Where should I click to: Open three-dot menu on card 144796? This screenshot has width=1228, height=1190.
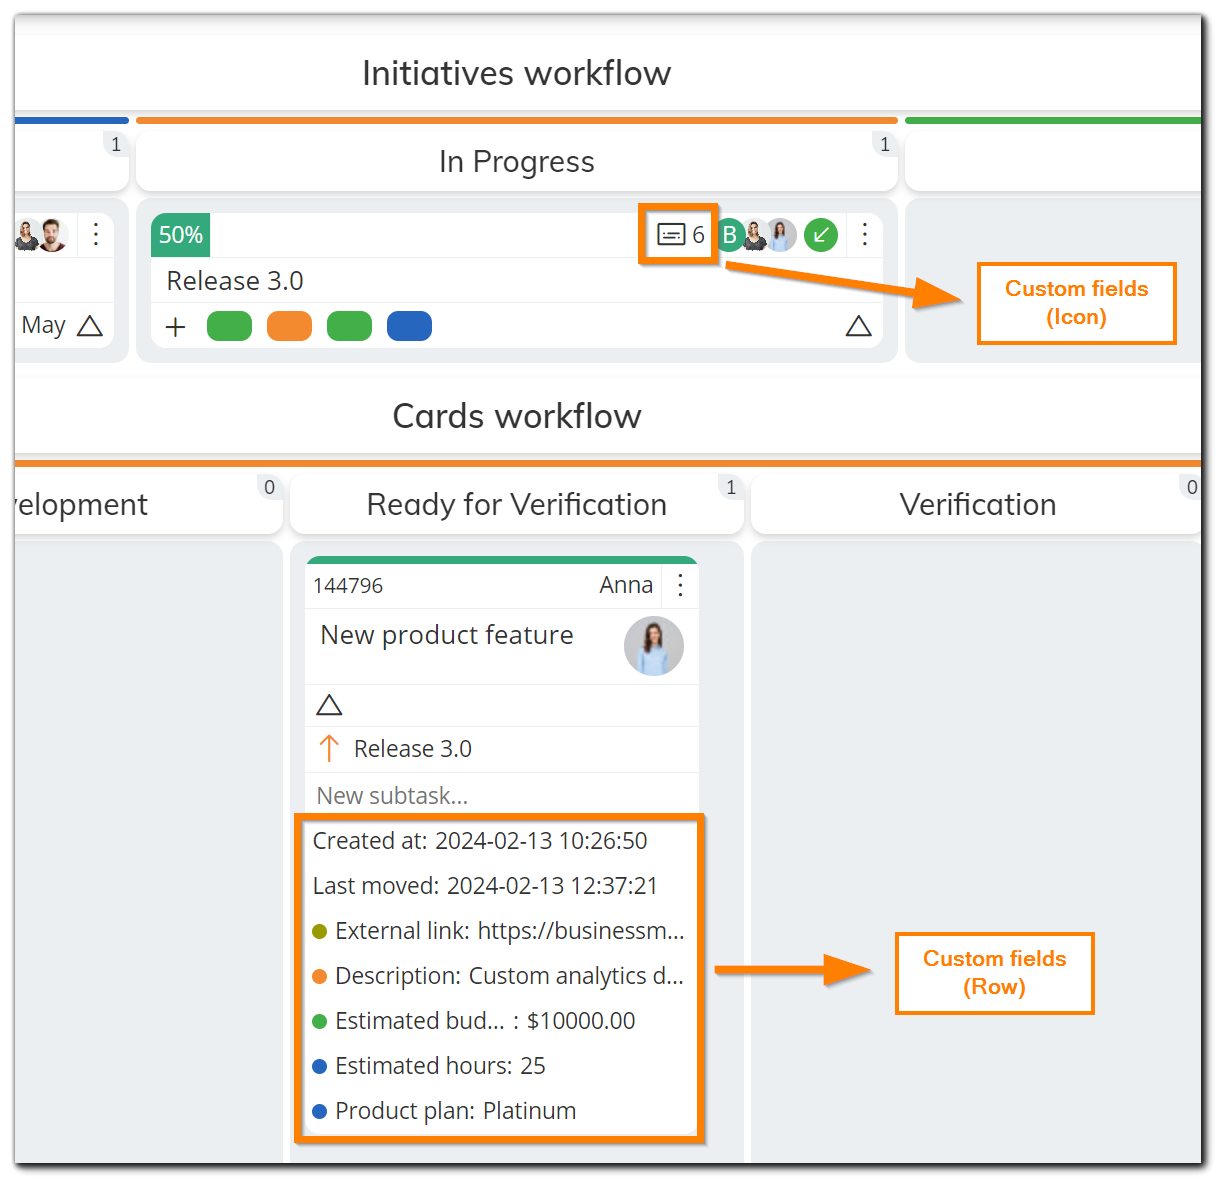pyautogui.click(x=681, y=585)
